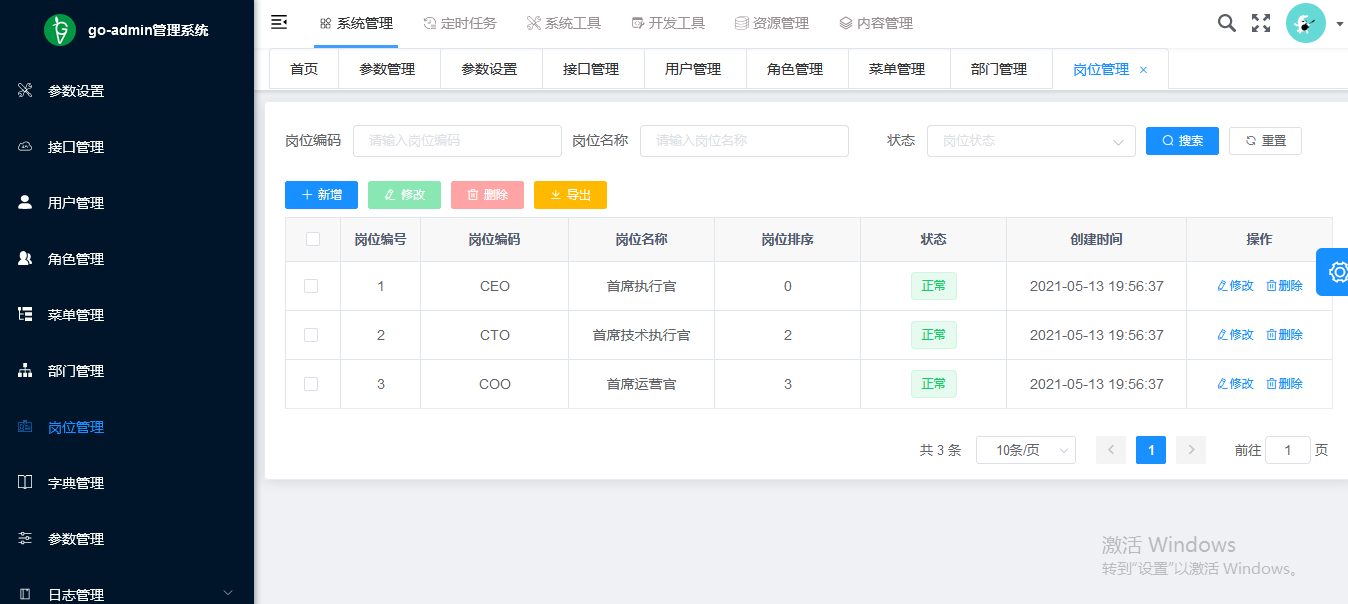This screenshot has height=604, width=1348.
Task: Click the blue 新增 button
Action: click(x=321, y=195)
